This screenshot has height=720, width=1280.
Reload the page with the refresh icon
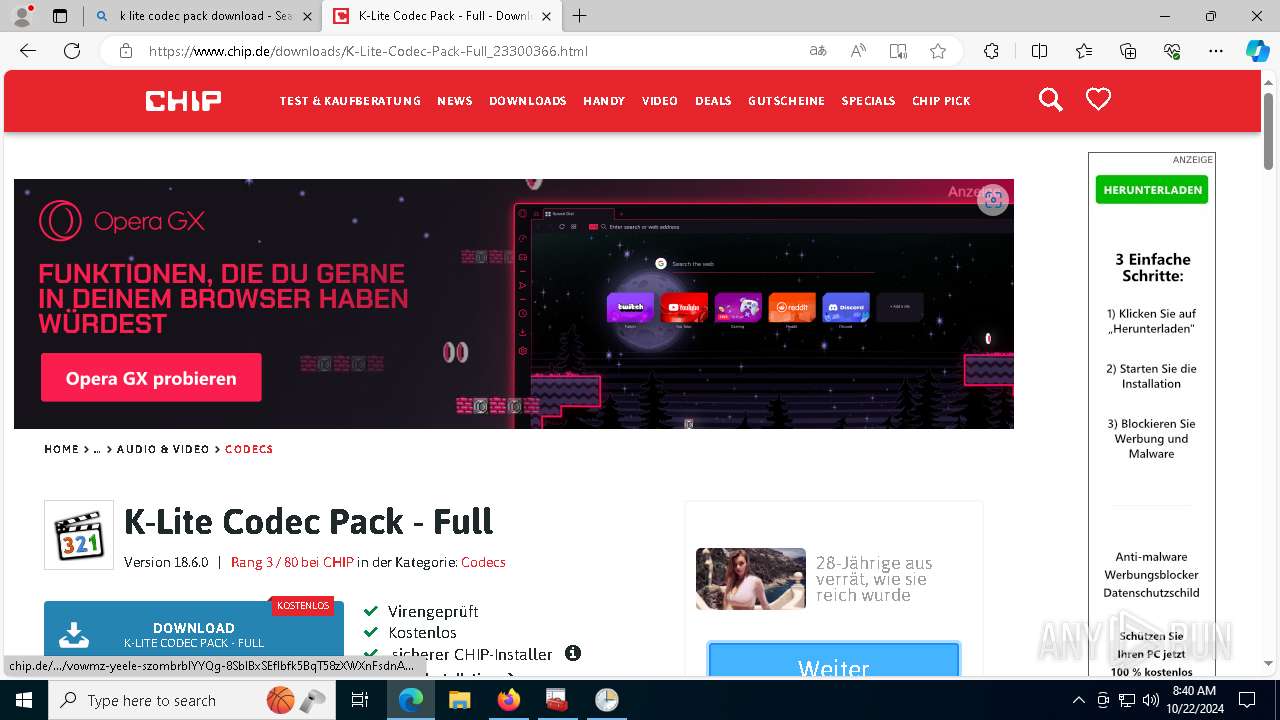pos(72,51)
